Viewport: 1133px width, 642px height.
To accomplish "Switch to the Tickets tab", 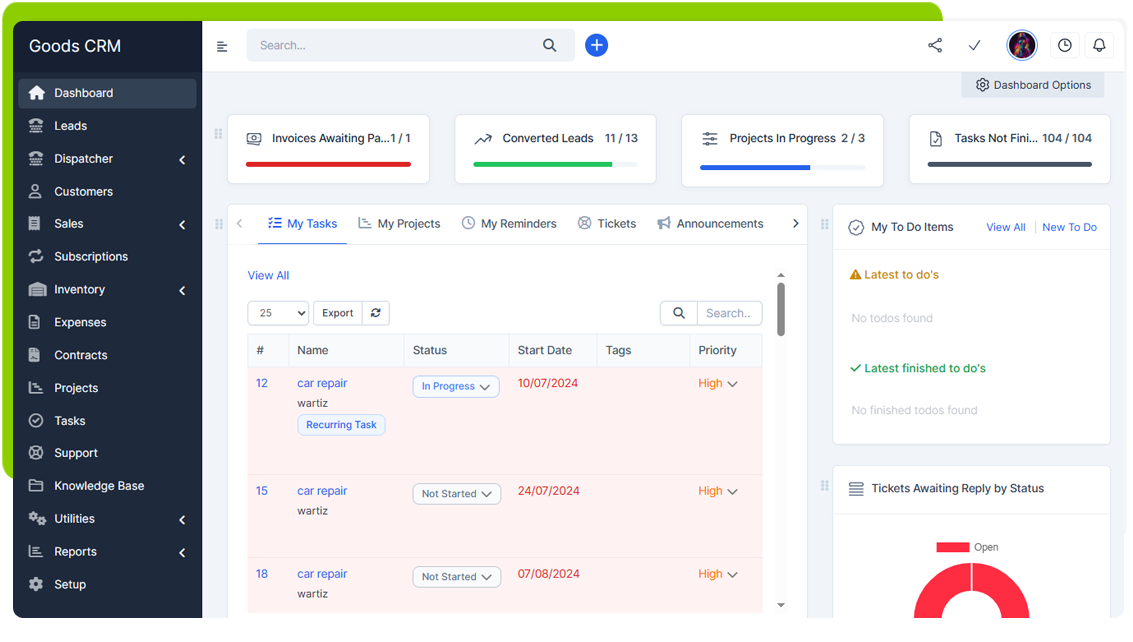I will [607, 224].
